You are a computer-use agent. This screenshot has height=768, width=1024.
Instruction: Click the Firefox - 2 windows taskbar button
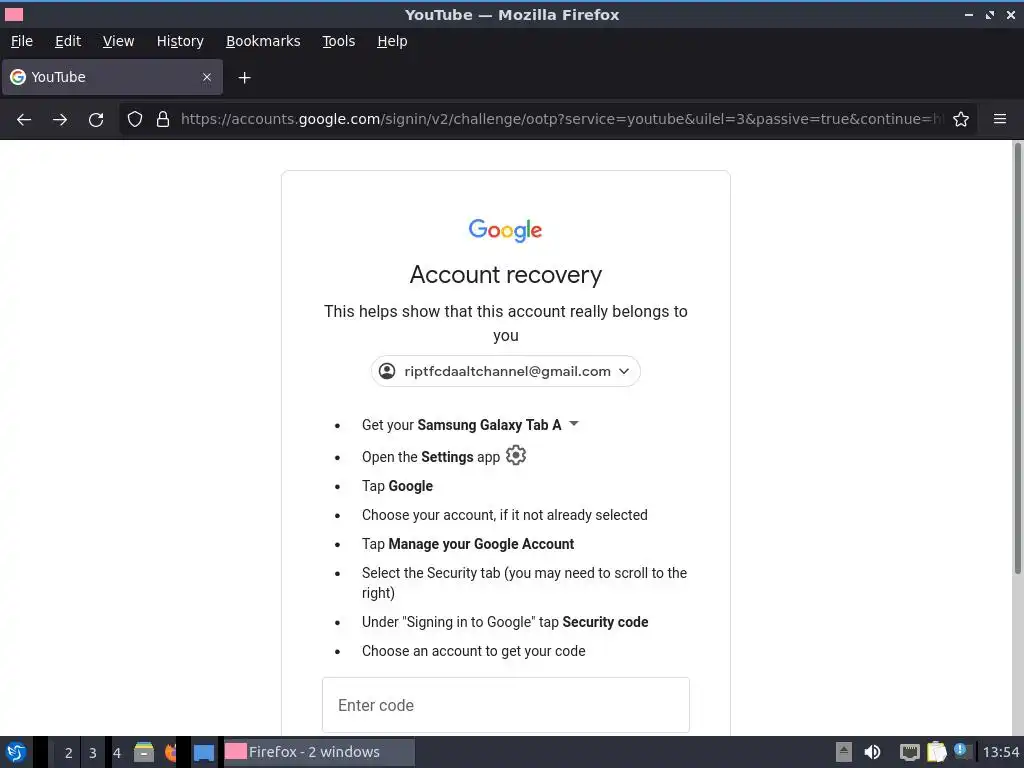(319, 752)
